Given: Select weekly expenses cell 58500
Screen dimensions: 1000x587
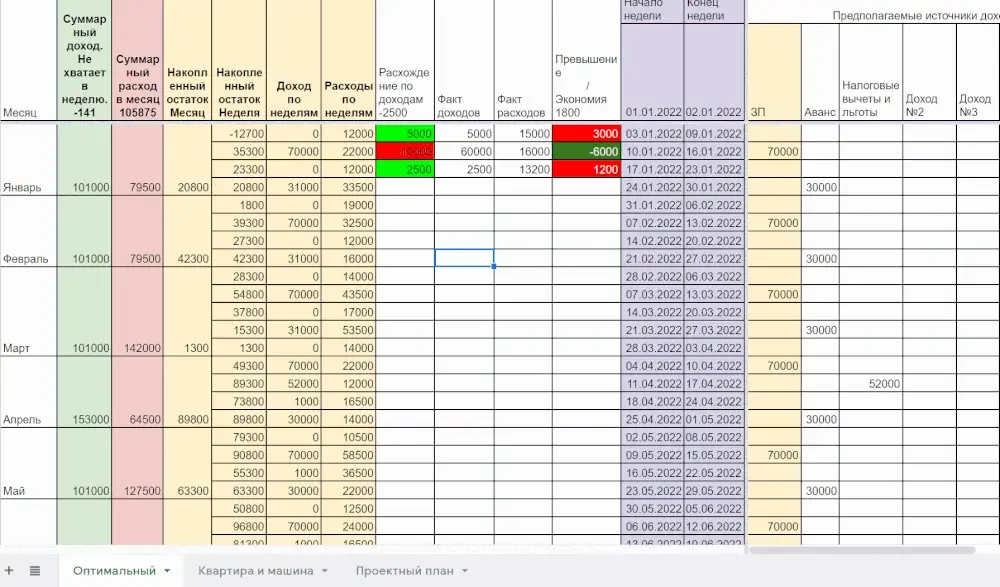Looking at the screenshot, I should pyautogui.click(x=348, y=455).
